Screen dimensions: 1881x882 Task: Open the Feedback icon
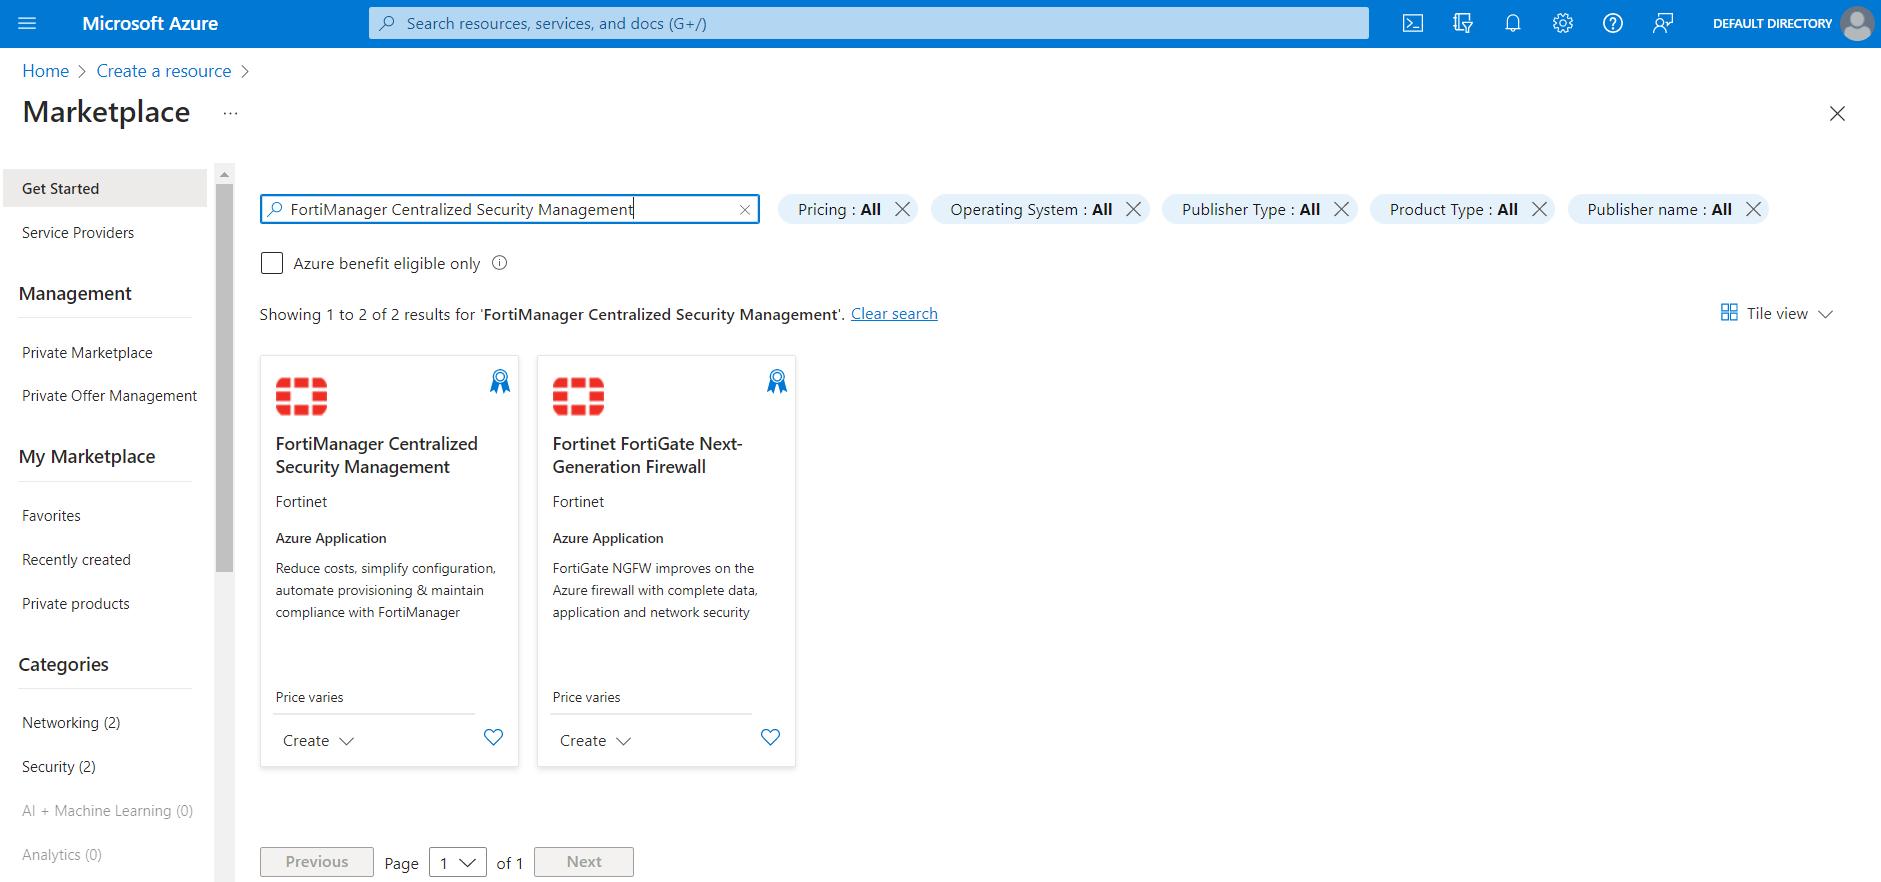pyautogui.click(x=1663, y=23)
